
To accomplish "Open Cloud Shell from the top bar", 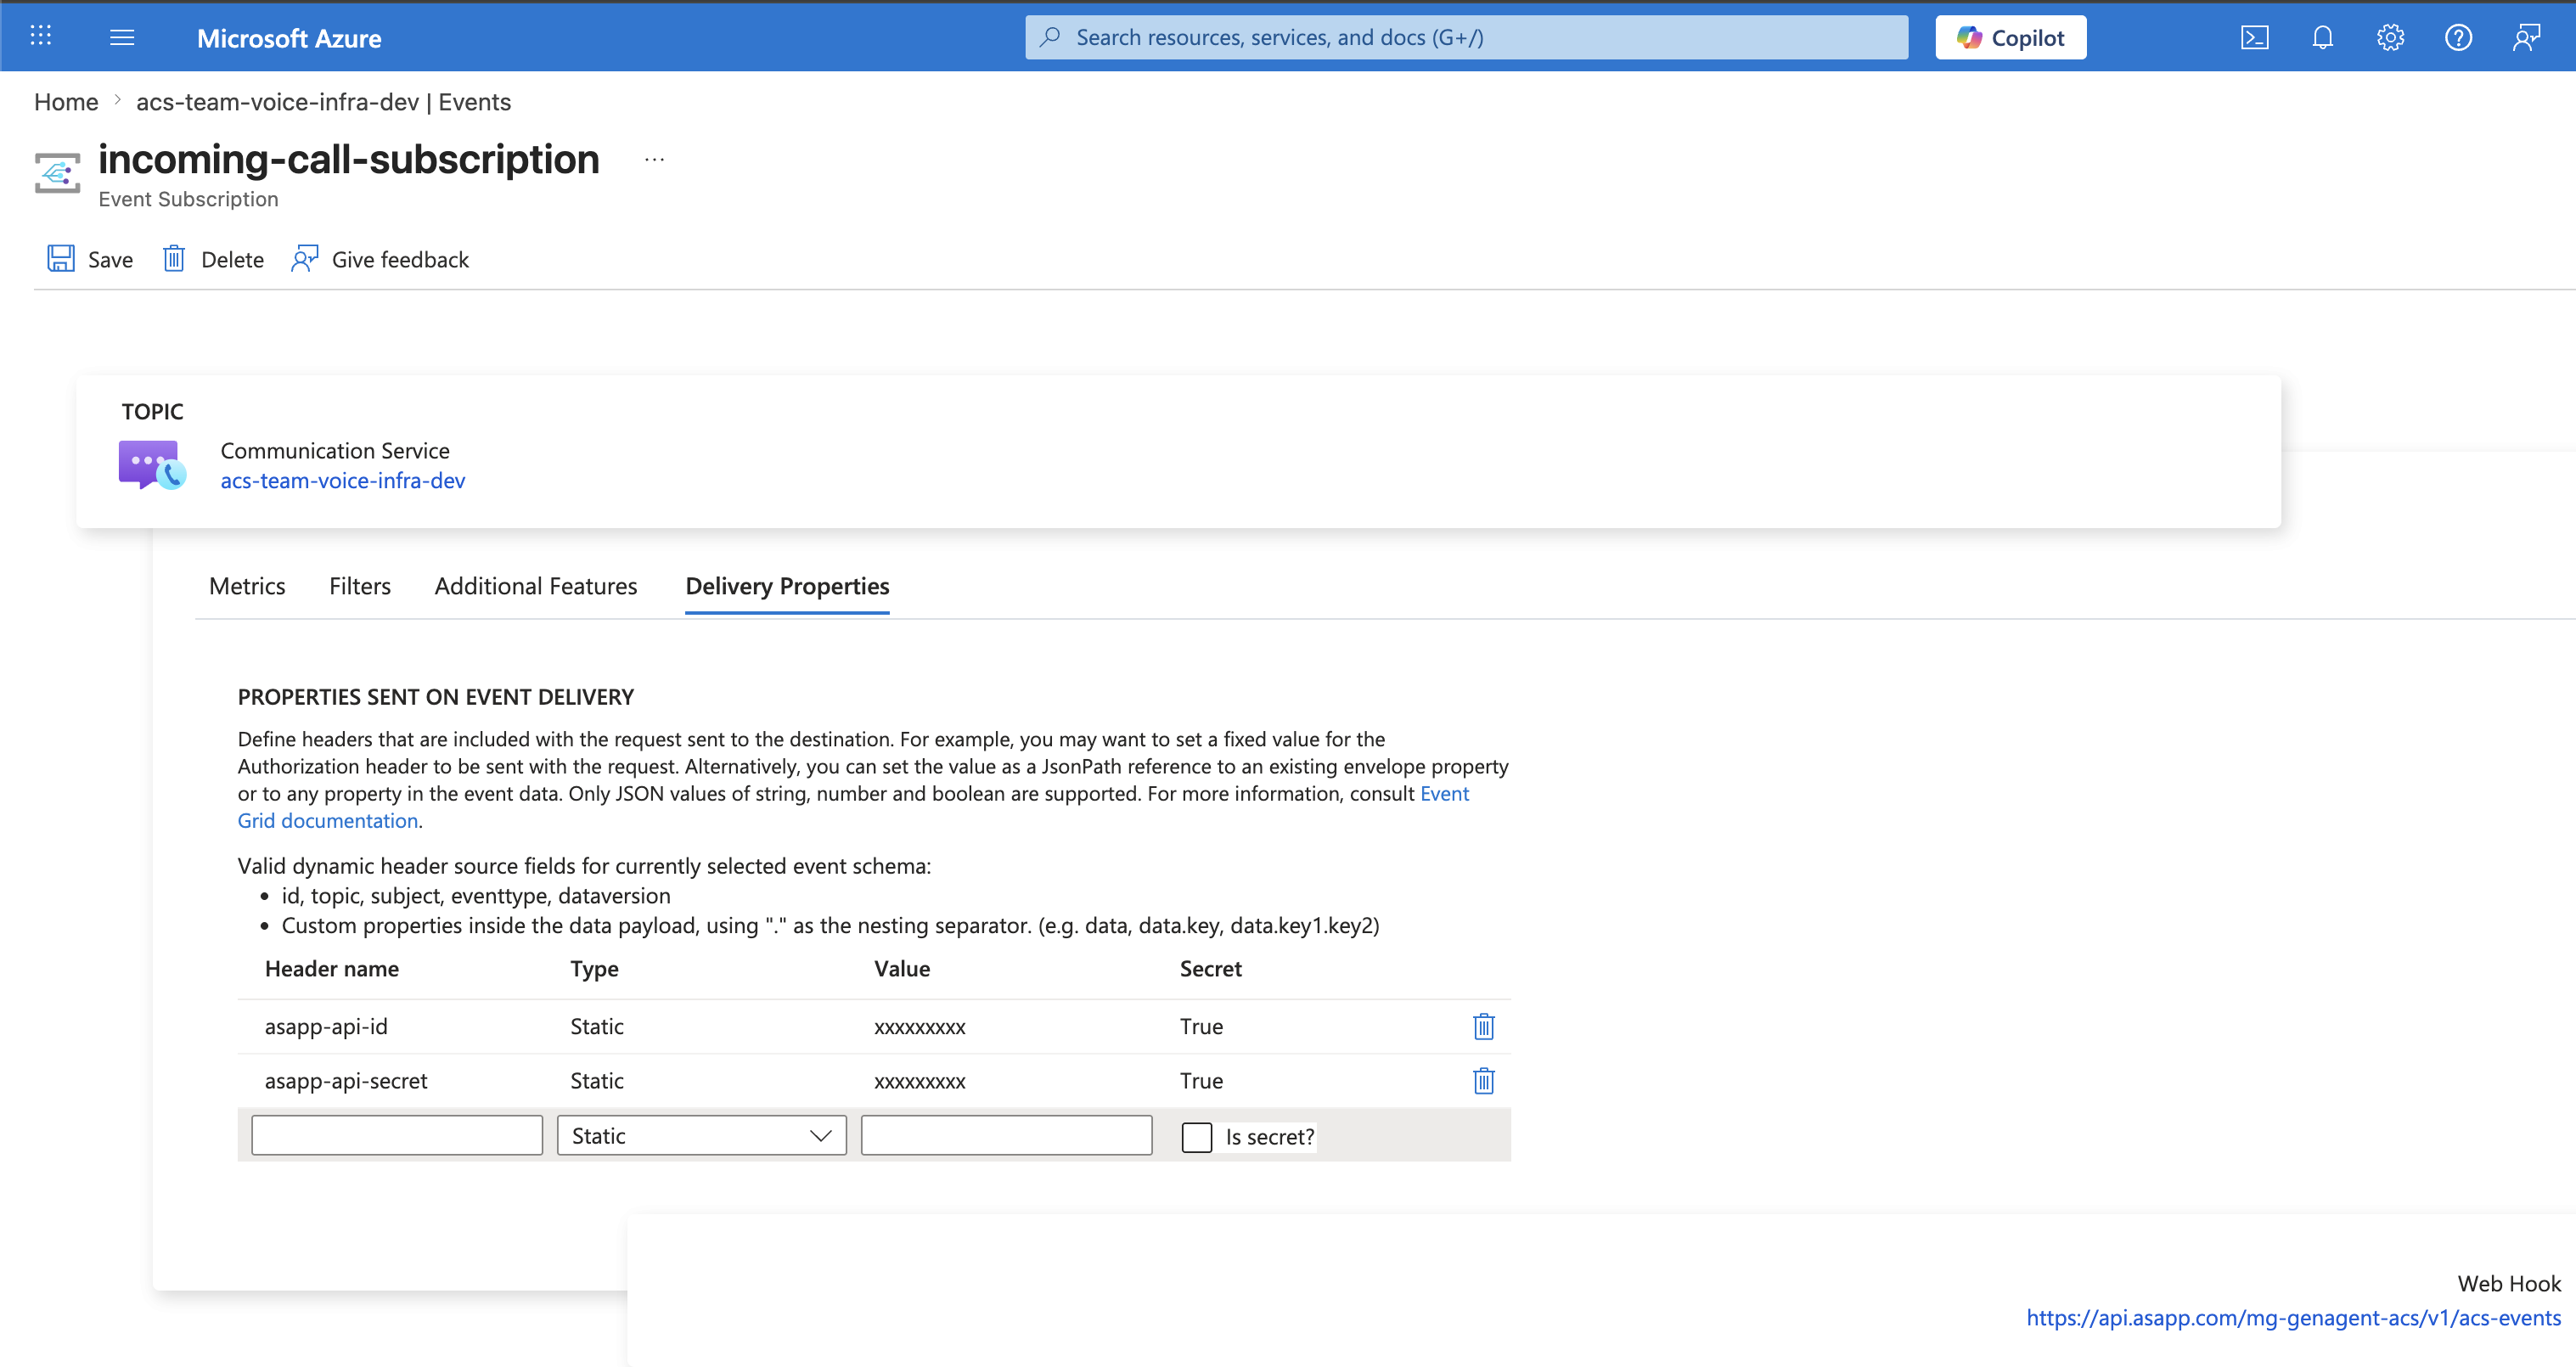I will (2254, 38).
